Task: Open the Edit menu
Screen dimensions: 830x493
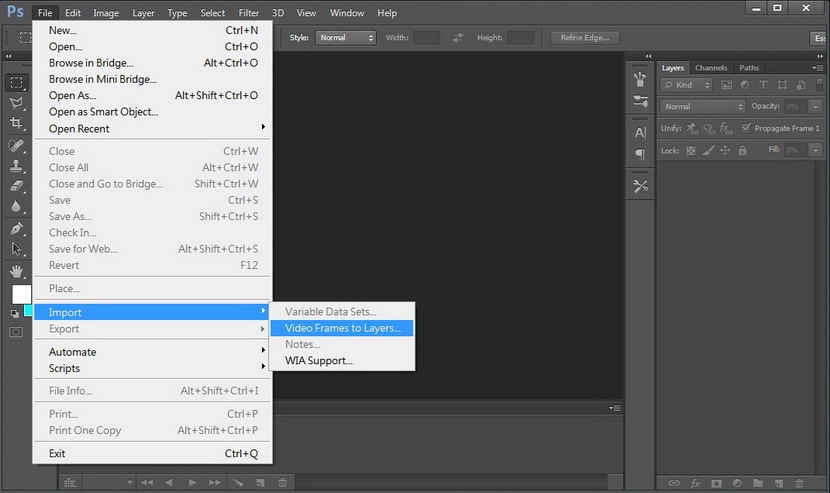Action: [73, 13]
